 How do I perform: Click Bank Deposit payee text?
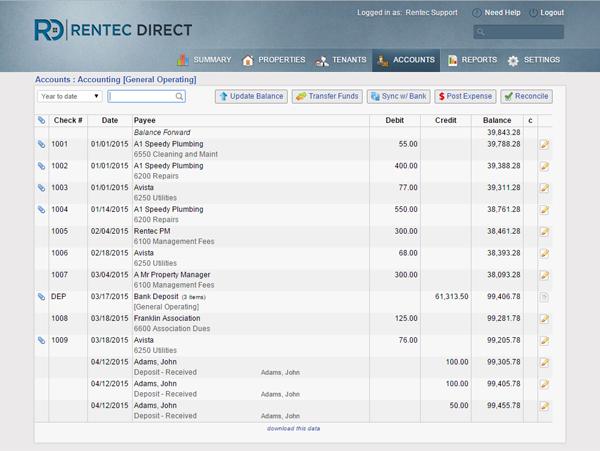pyautogui.click(x=156, y=297)
